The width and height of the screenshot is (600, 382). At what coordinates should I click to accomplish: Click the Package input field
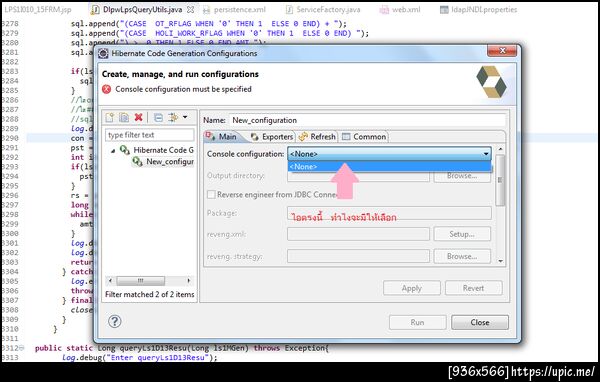pyautogui.click(x=389, y=213)
